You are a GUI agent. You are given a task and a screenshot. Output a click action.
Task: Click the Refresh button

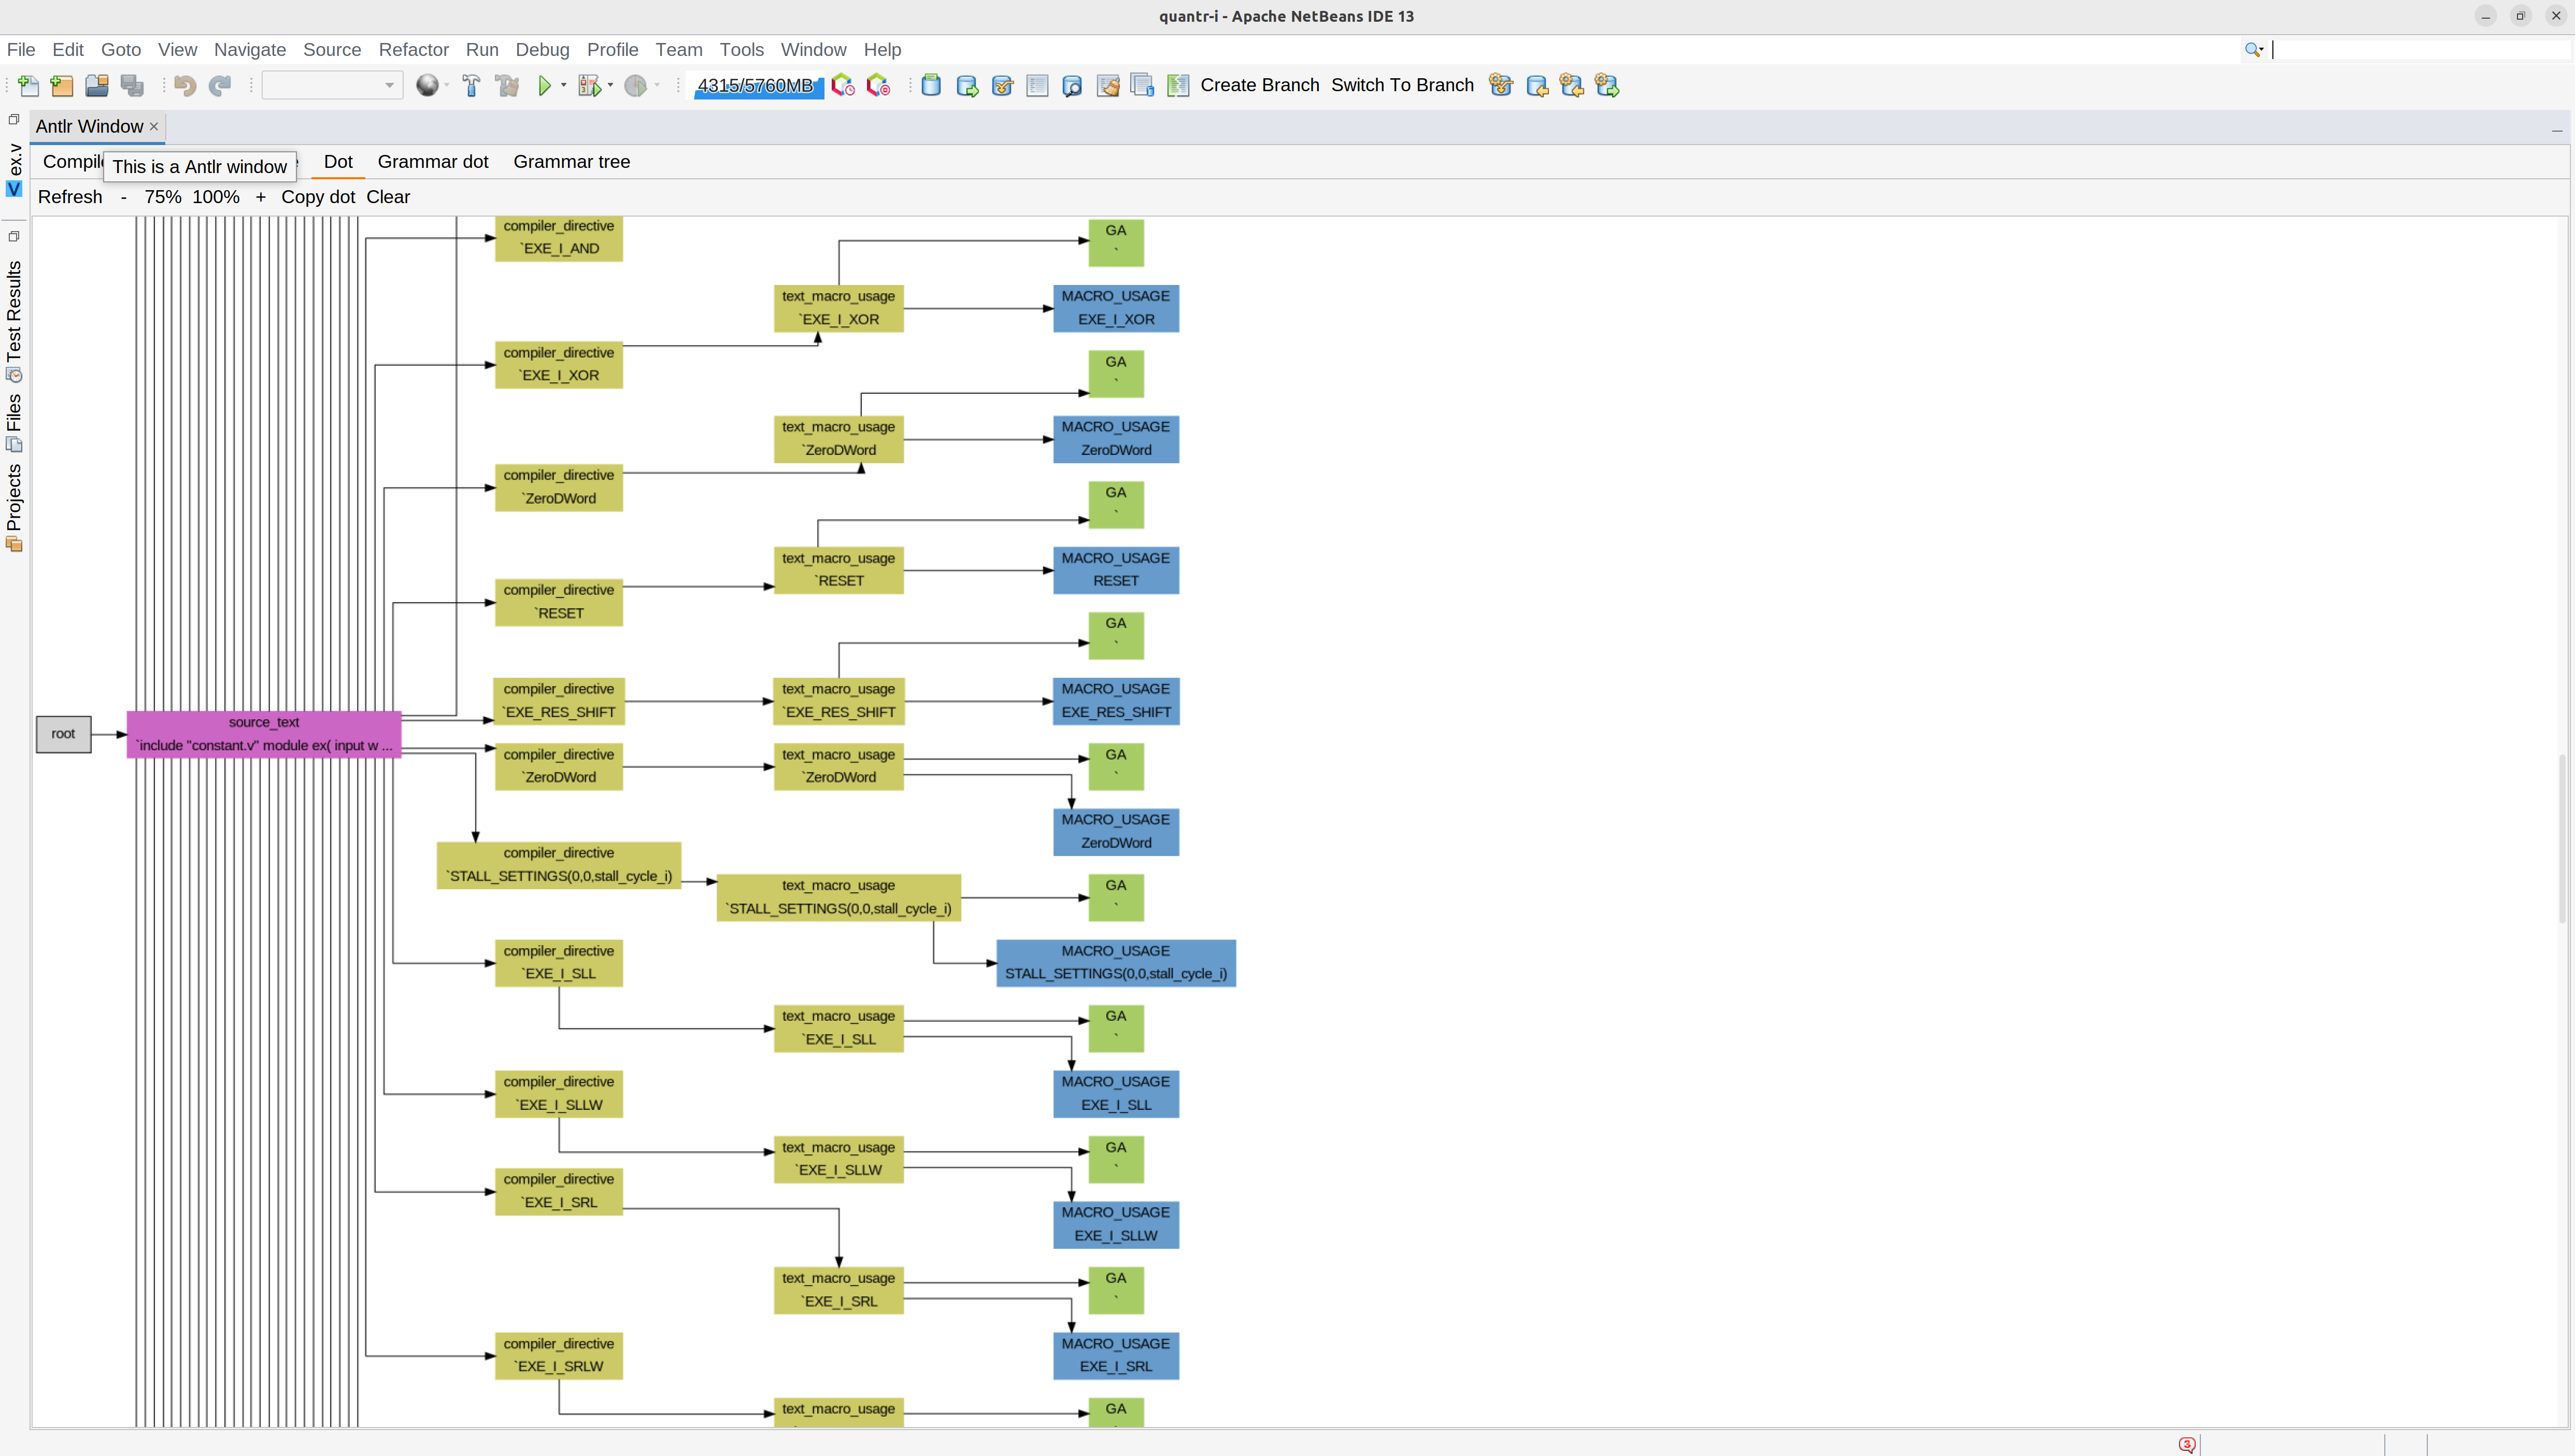(x=70, y=197)
